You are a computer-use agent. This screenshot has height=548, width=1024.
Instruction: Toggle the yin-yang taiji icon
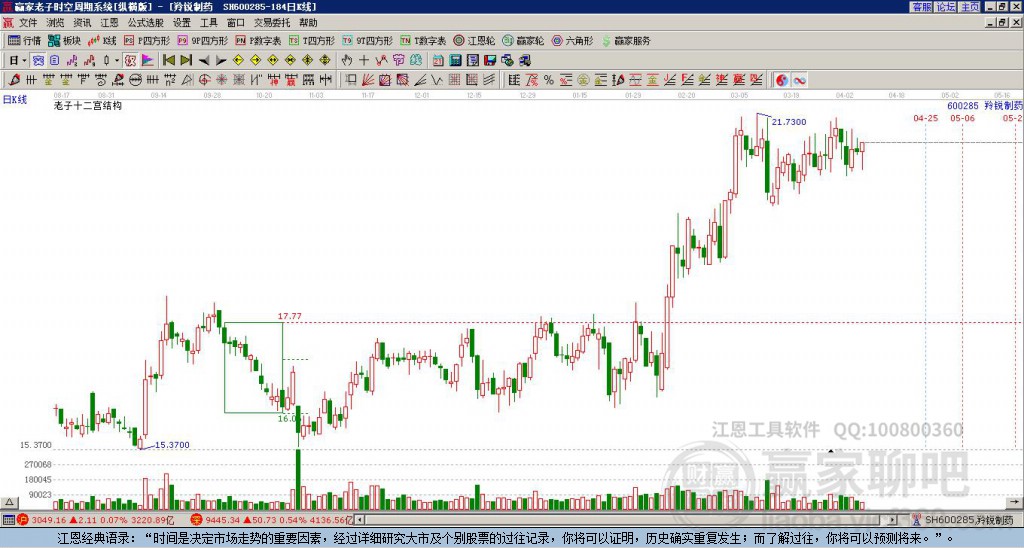pyautogui.click(x=782, y=80)
